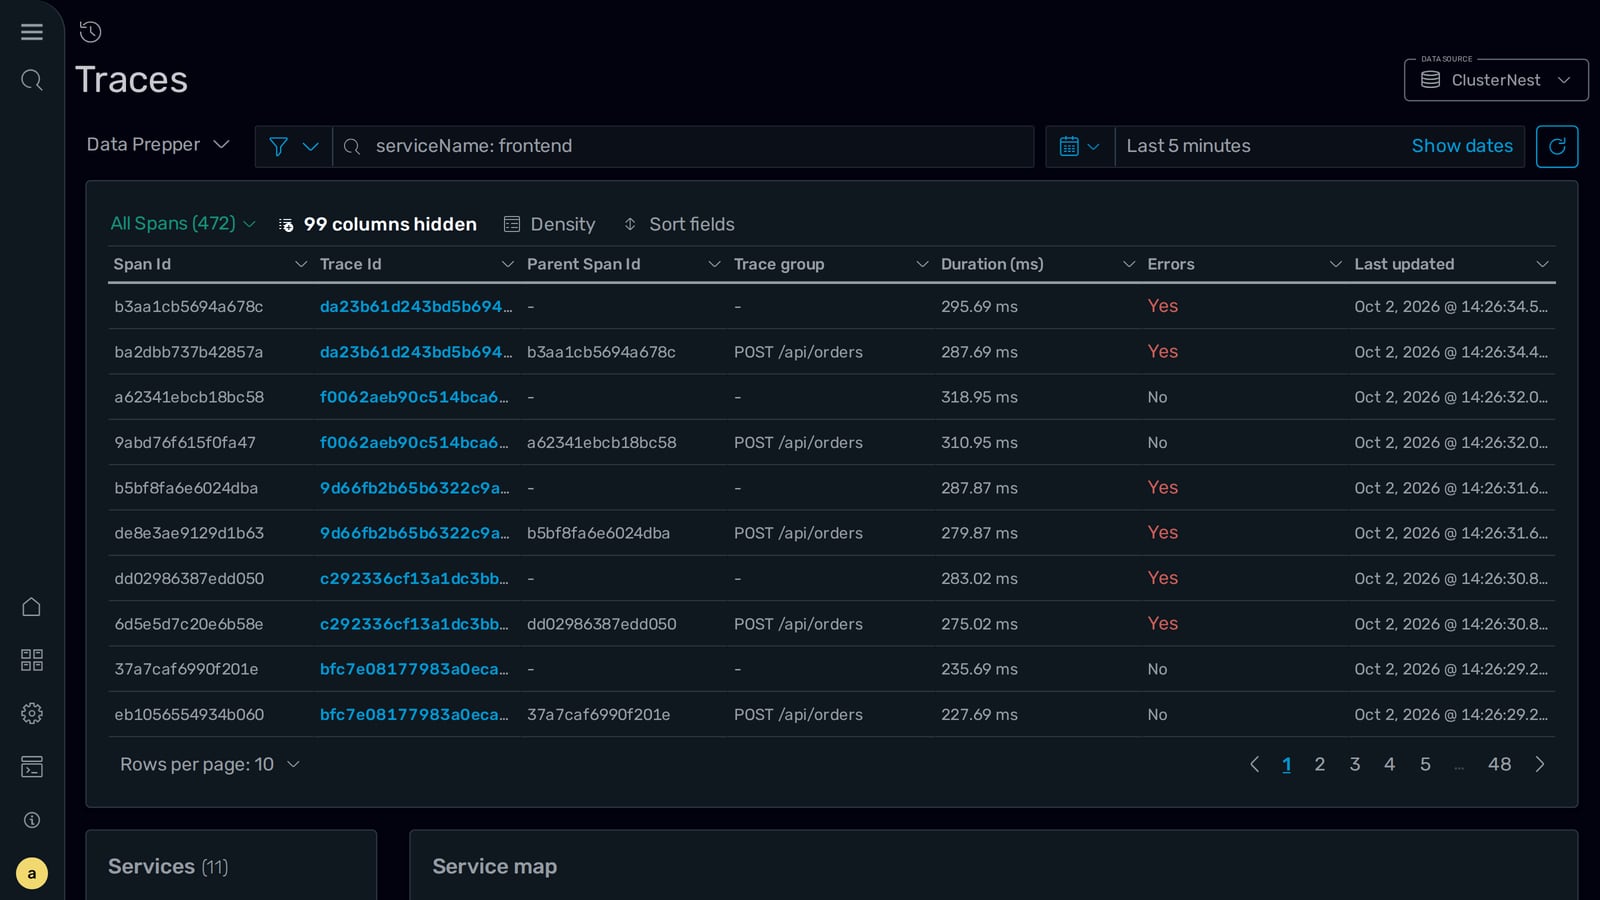The height and width of the screenshot is (900, 1600).
Task: Go to results page 5
Action: (1425, 764)
